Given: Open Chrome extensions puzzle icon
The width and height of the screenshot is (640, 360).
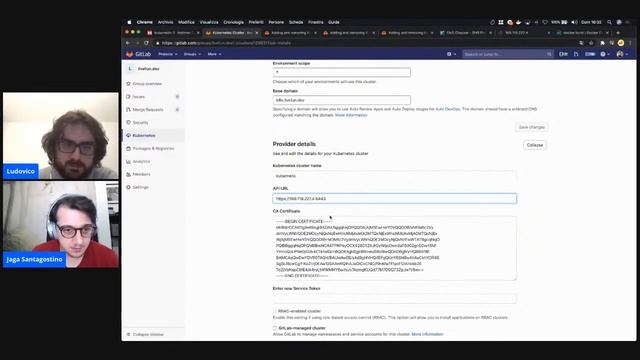Looking at the screenshot, I should click(x=602, y=43).
